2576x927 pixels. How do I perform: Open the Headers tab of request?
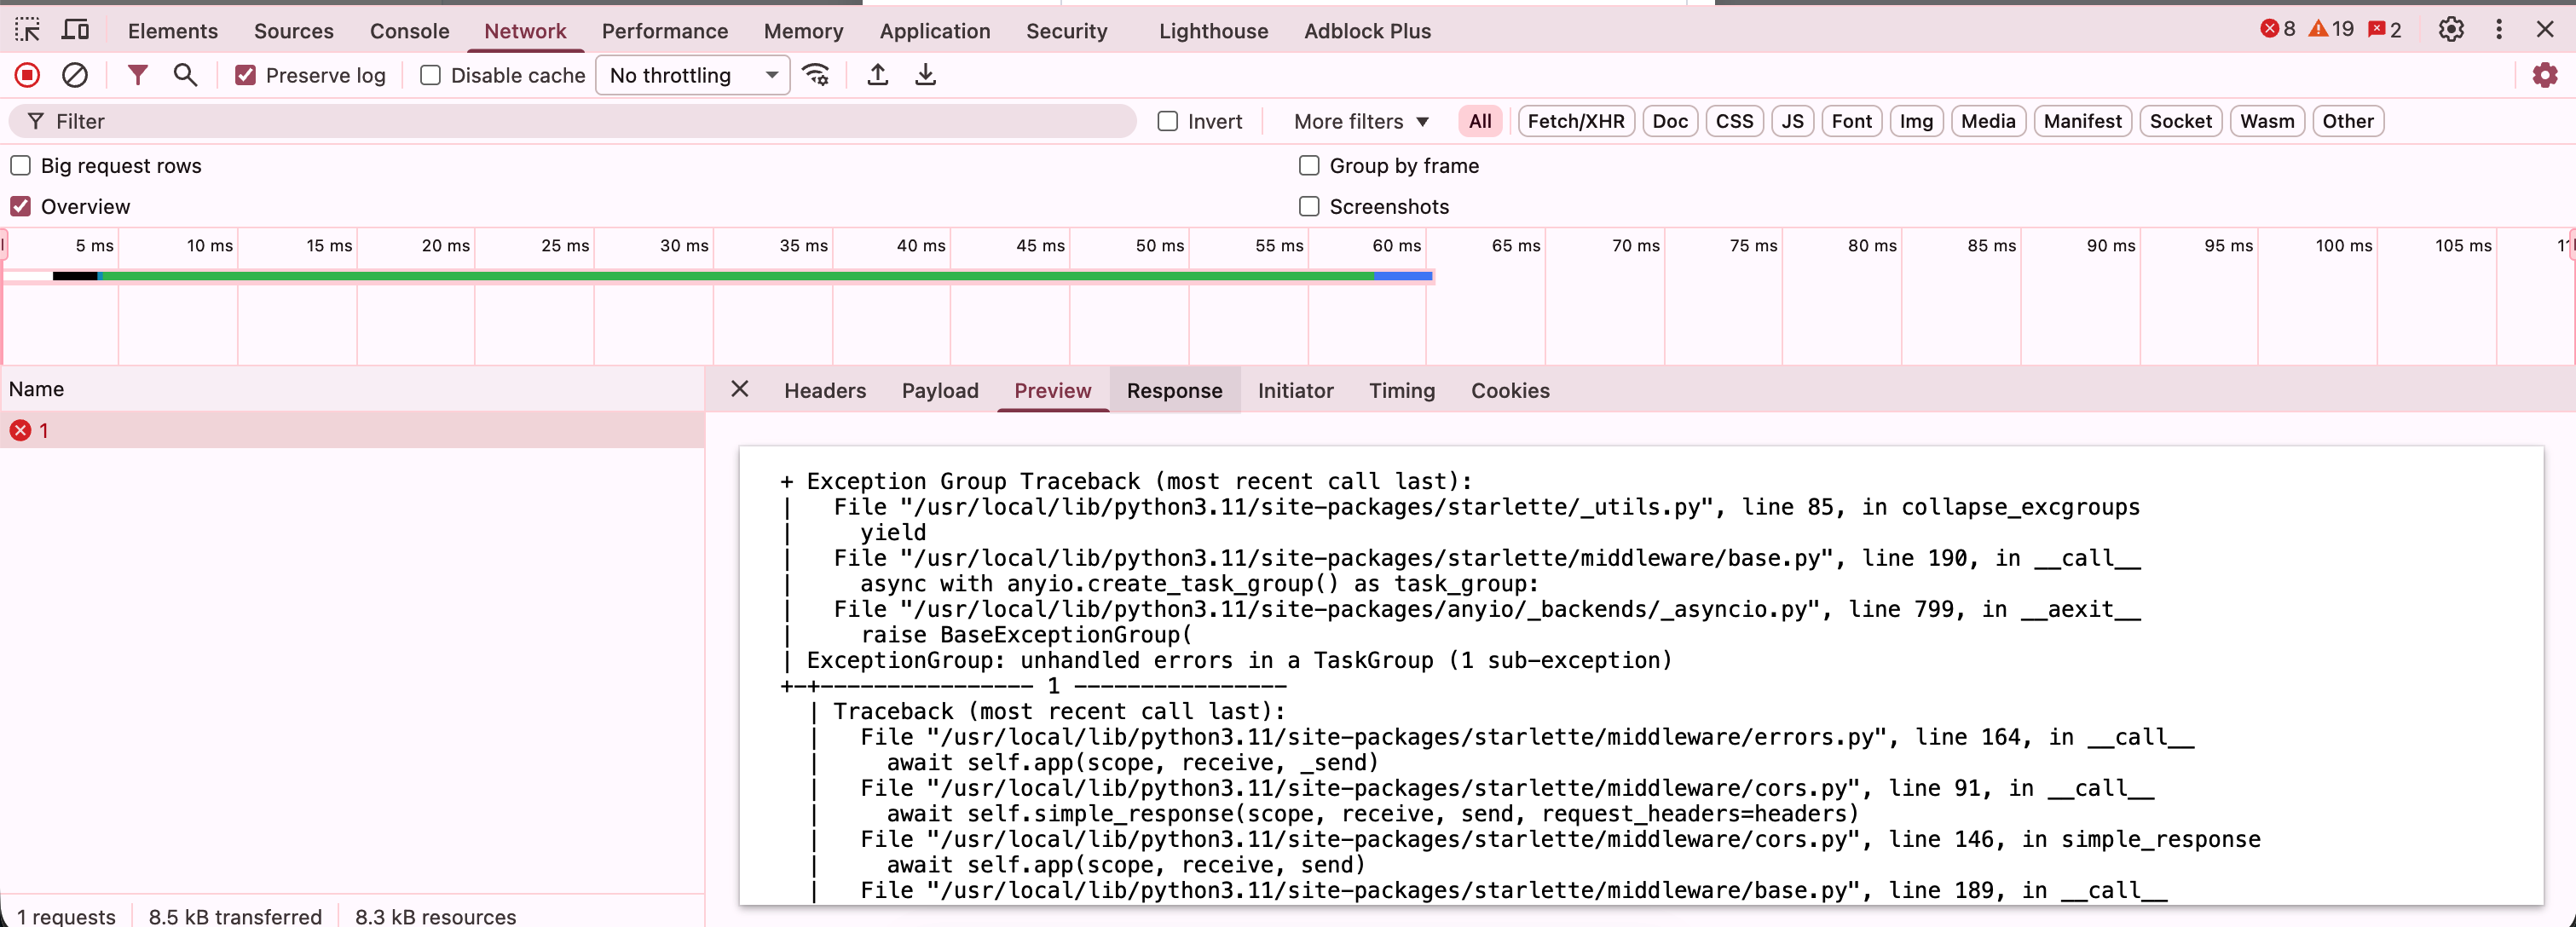coord(824,390)
